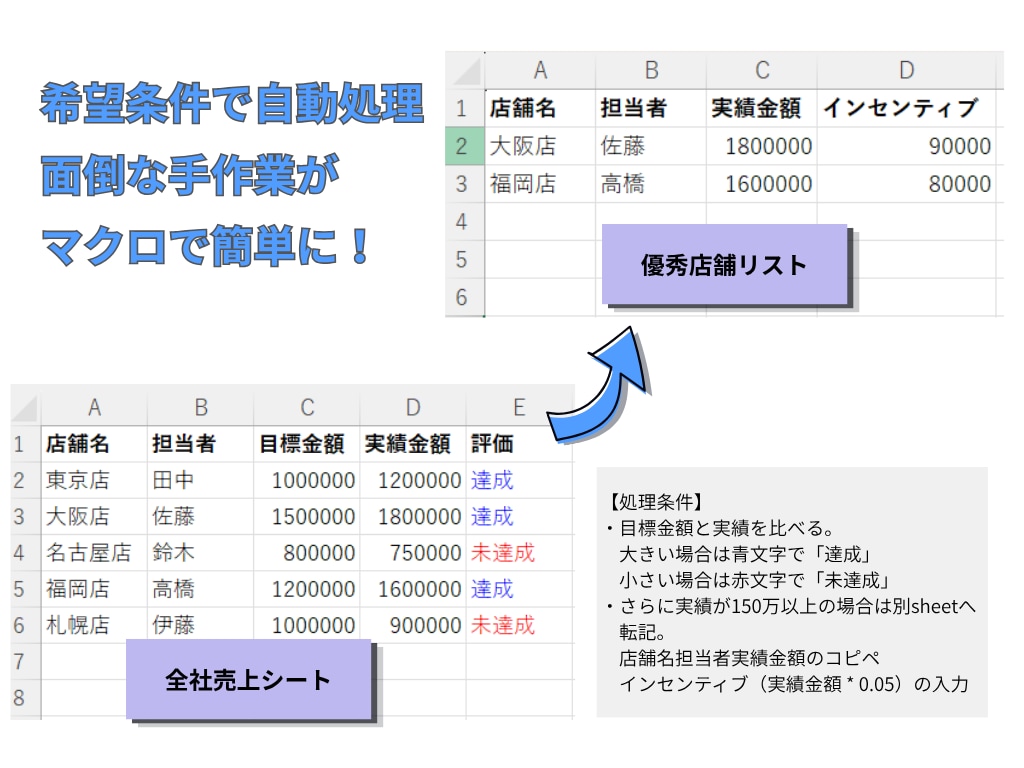Click 大阪店 cell in 優秀店舗リスト sheet
Screen dimensions: 1024x768
pos(540,146)
